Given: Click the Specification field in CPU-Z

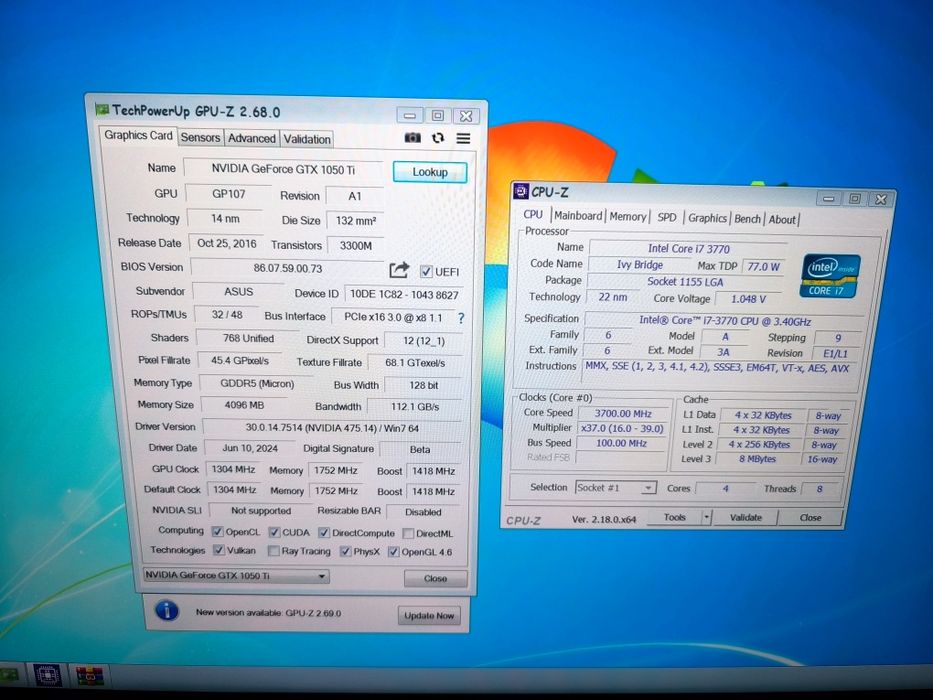Looking at the screenshot, I should (725, 321).
